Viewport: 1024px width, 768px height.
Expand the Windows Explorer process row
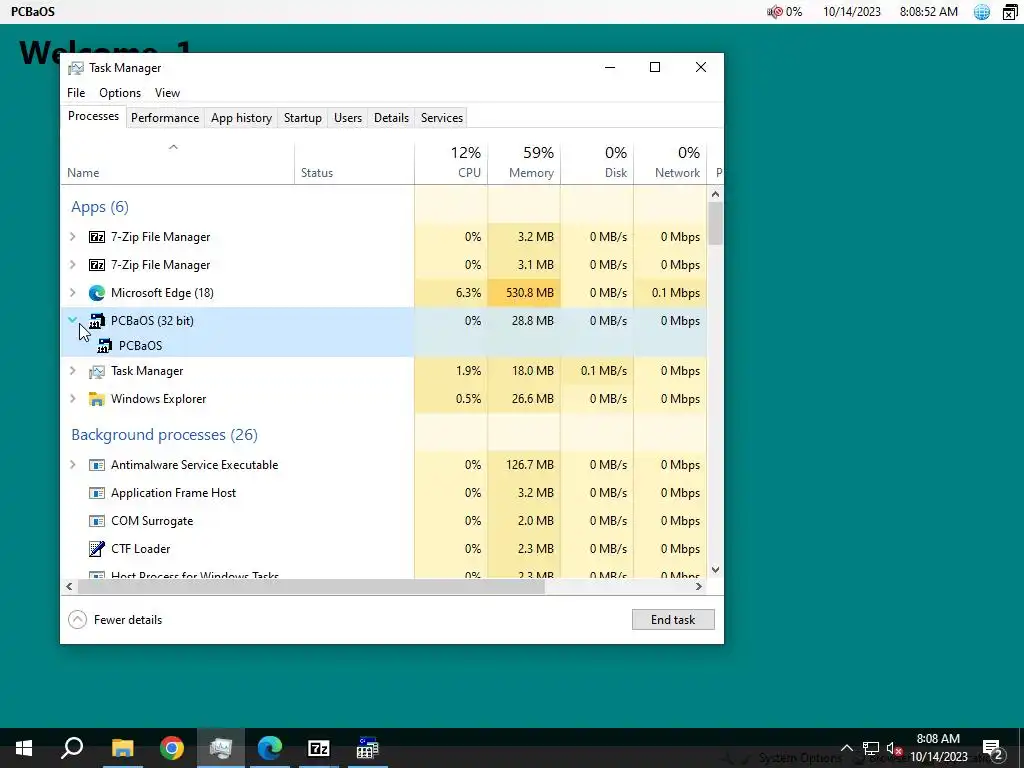[72, 399]
